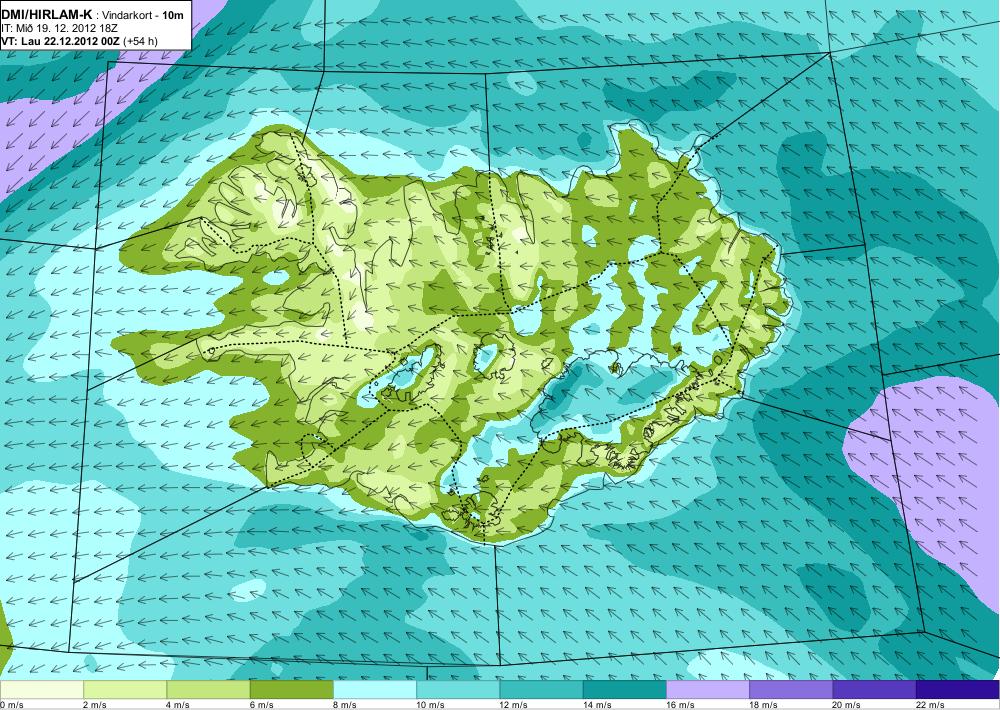Select the lavender 16–18 m/s legend swatch
The width and height of the screenshot is (1000, 710).
coord(708,690)
